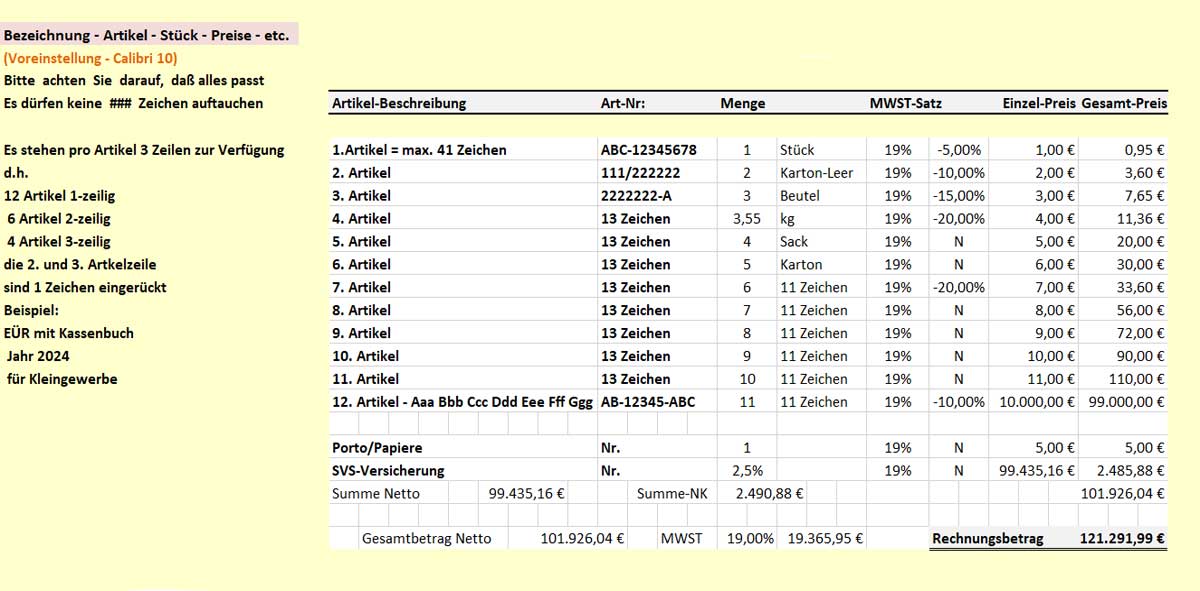Viewport: 1200px width, 591px height.
Task: Select the "Artikel-Beschreibung" column header
Action: click(x=399, y=103)
